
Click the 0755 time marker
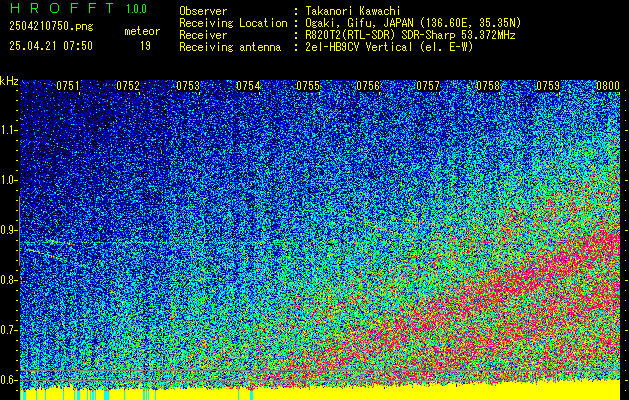click(x=308, y=86)
